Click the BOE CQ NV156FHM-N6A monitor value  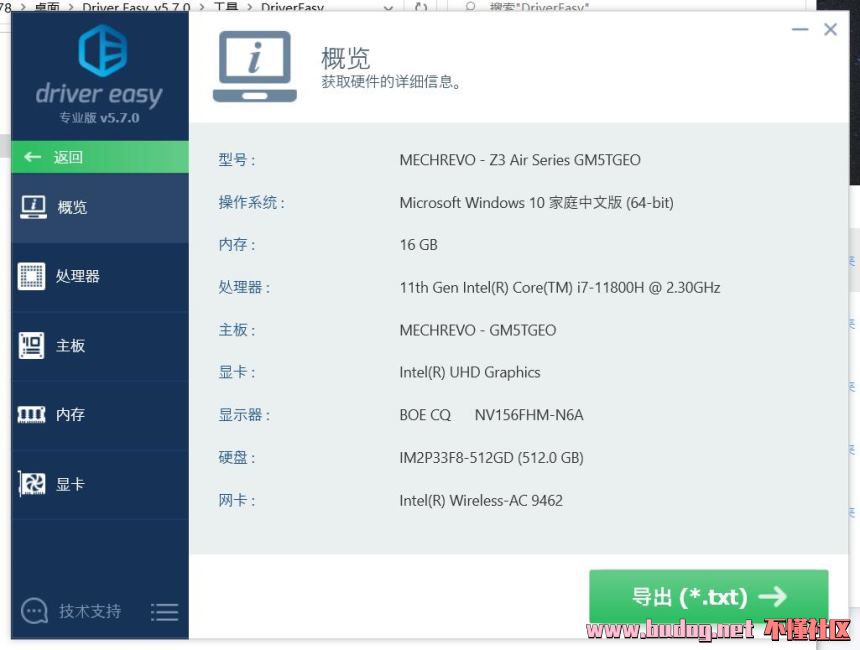coord(491,415)
